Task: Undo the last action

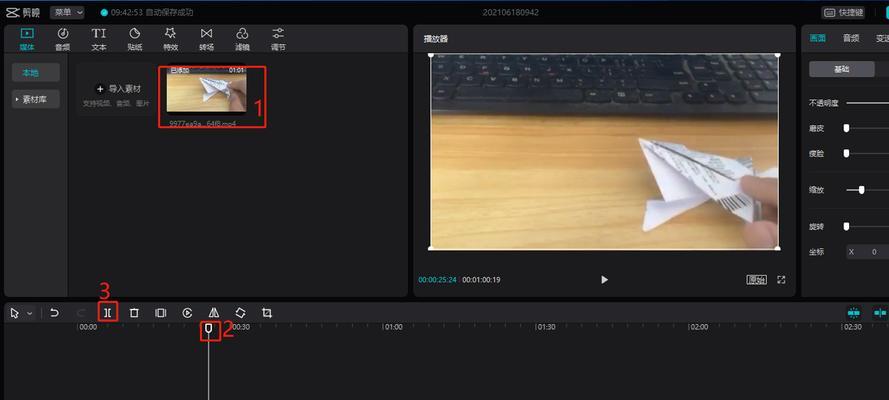Action: pyautogui.click(x=54, y=313)
